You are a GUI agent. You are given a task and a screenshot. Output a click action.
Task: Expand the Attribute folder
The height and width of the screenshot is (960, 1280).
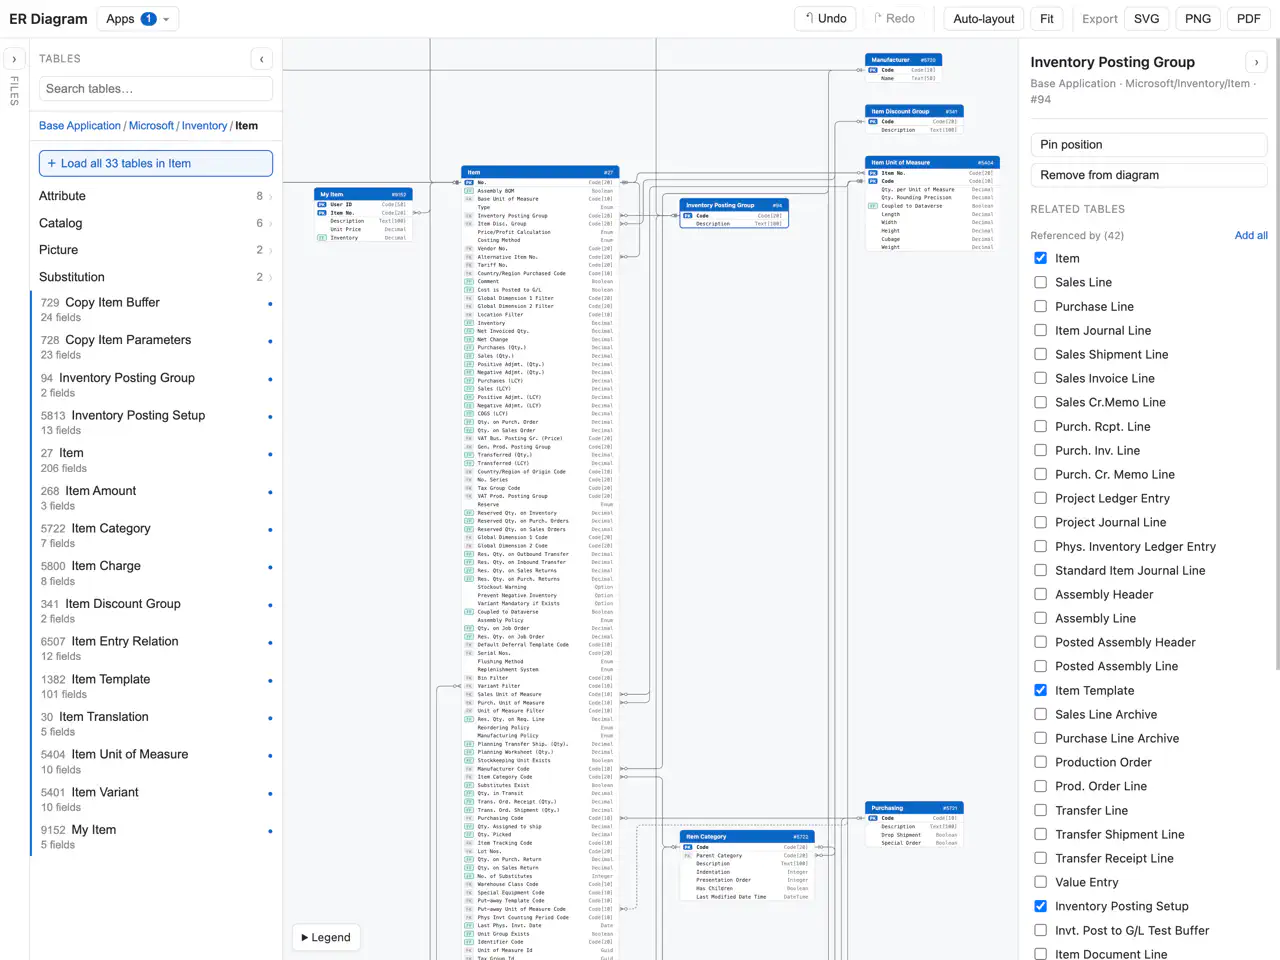click(156, 196)
